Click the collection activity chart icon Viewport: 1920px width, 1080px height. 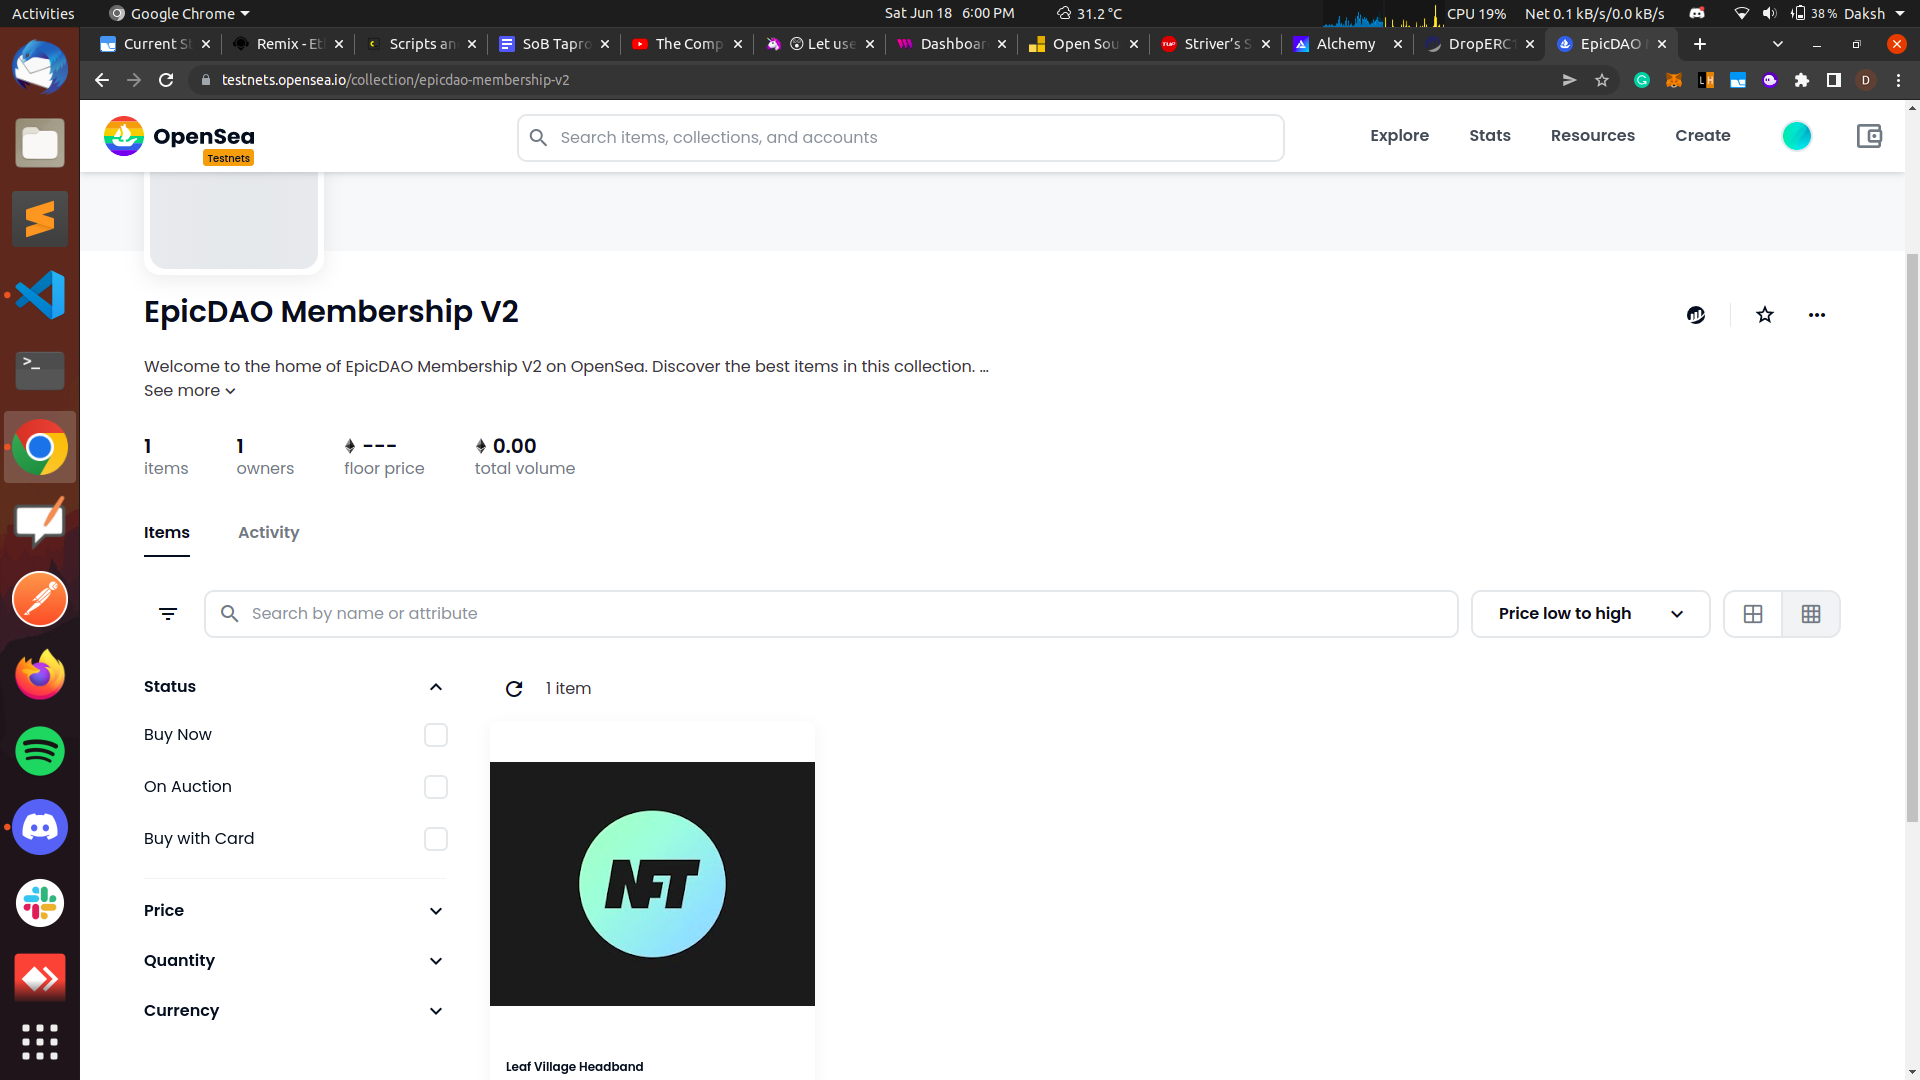1696,315
